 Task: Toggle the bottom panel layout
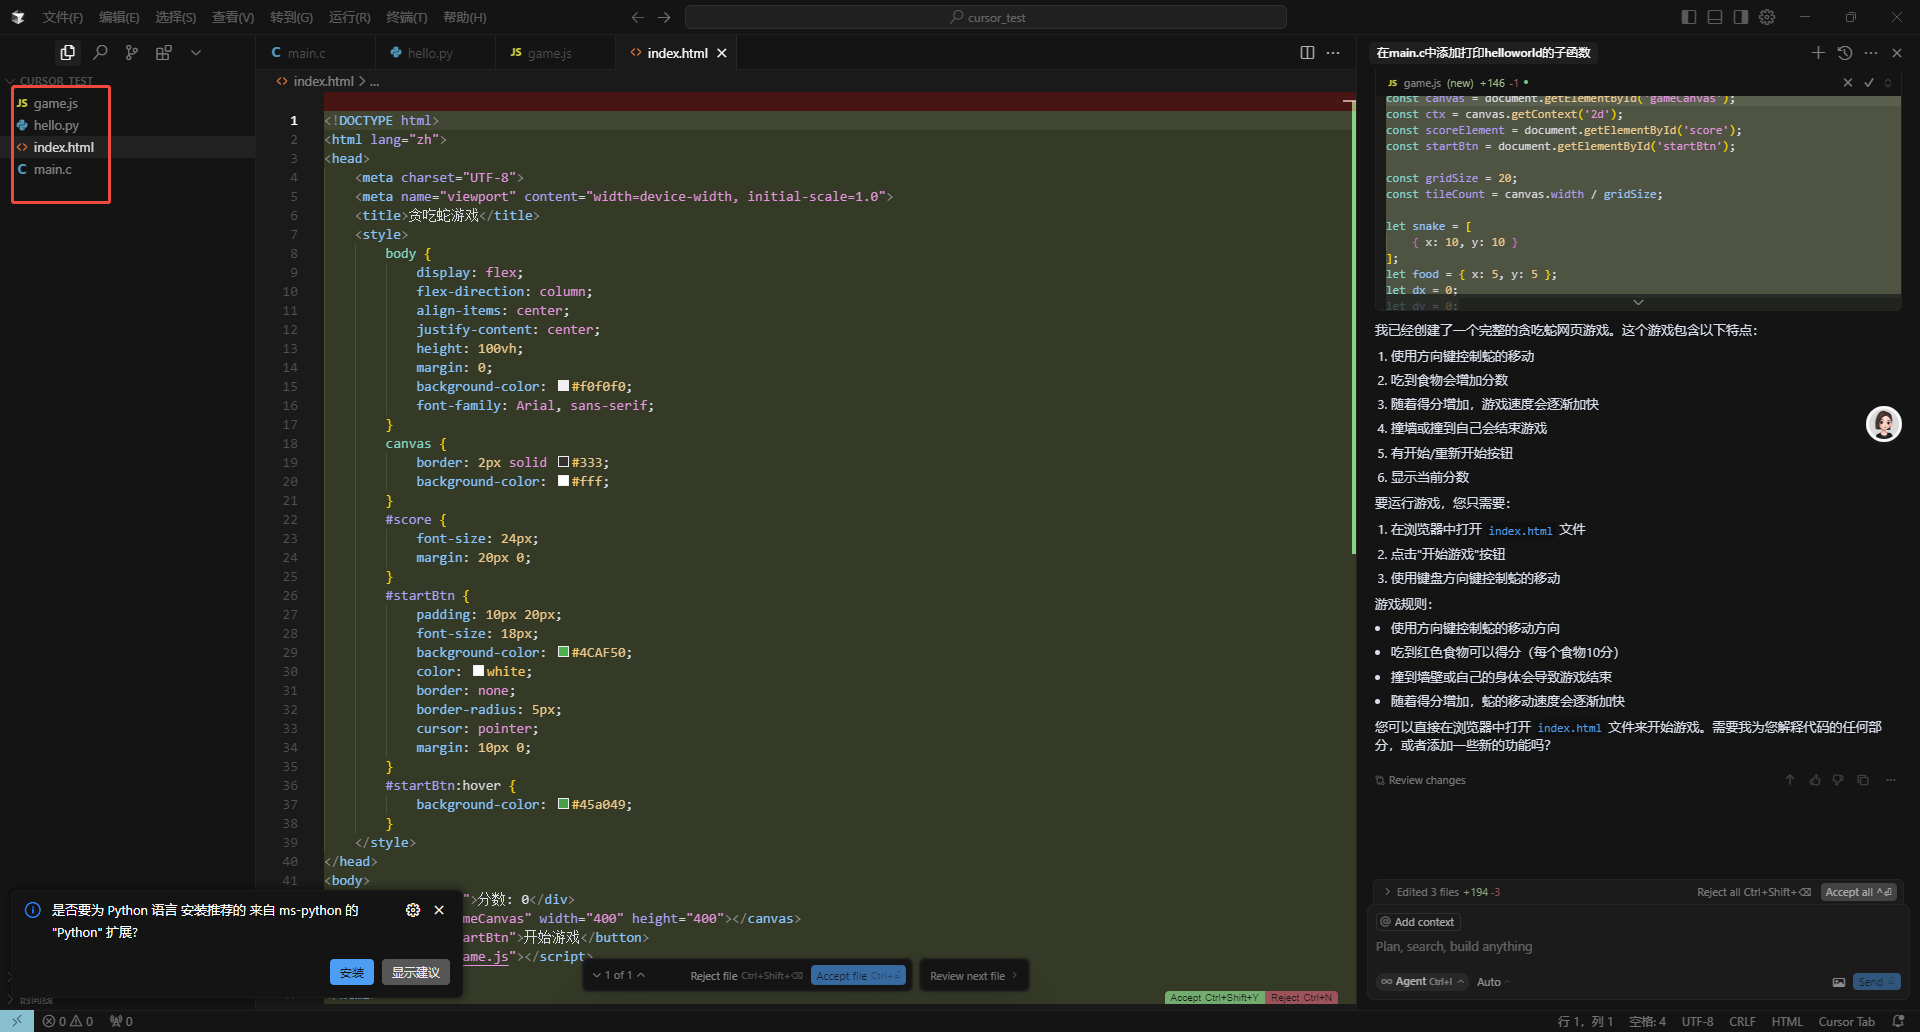[x=1715, y=17]
